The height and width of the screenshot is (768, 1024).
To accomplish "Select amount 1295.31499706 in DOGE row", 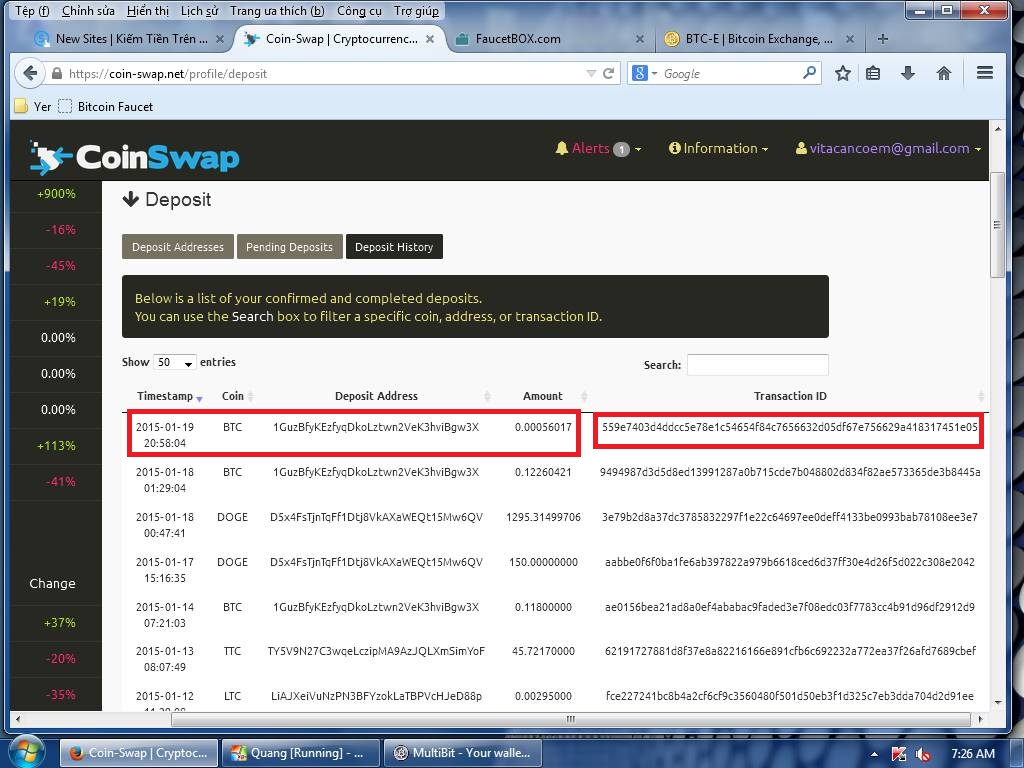I will (x=543, y=517).
